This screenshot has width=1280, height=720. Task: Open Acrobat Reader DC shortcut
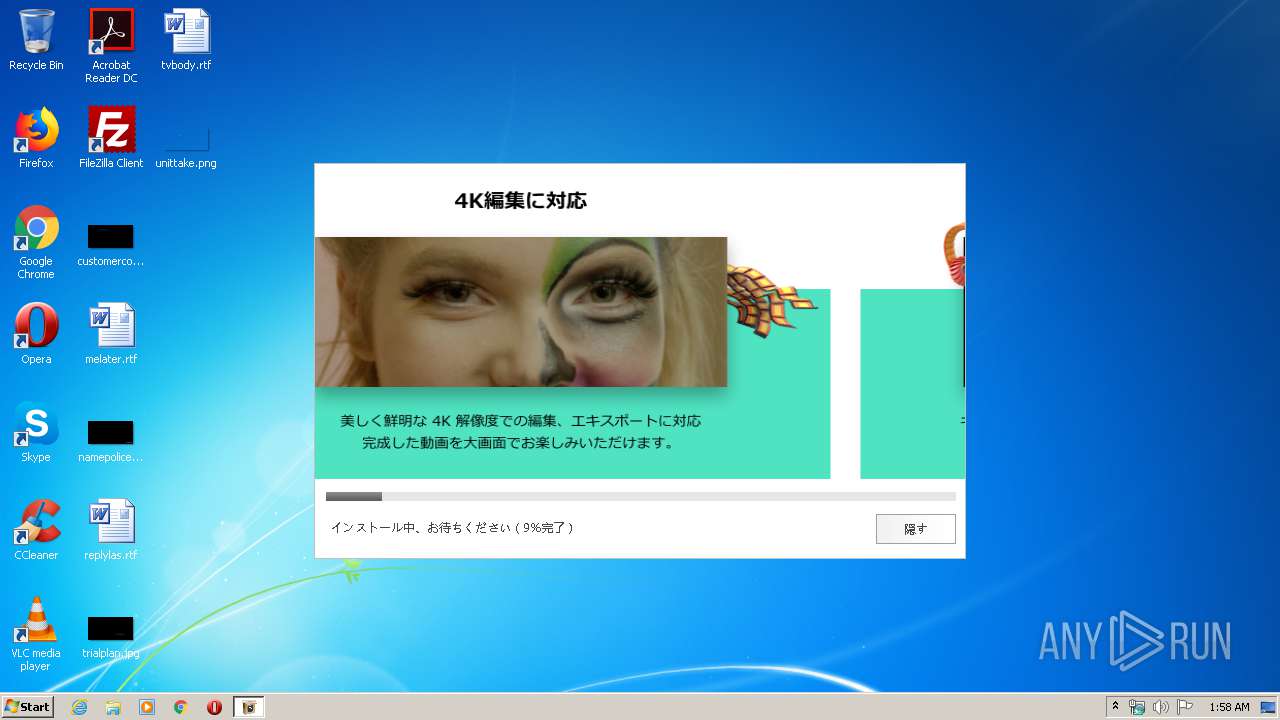(111, 46)
